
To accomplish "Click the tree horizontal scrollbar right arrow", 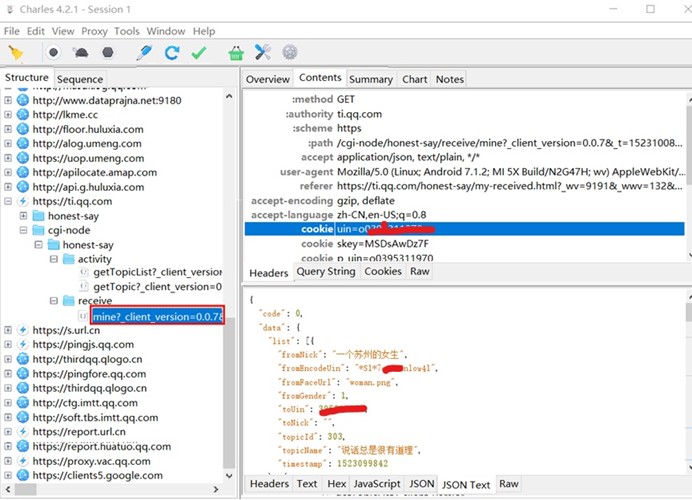I will pyautogui.click(x=216, y=489).
